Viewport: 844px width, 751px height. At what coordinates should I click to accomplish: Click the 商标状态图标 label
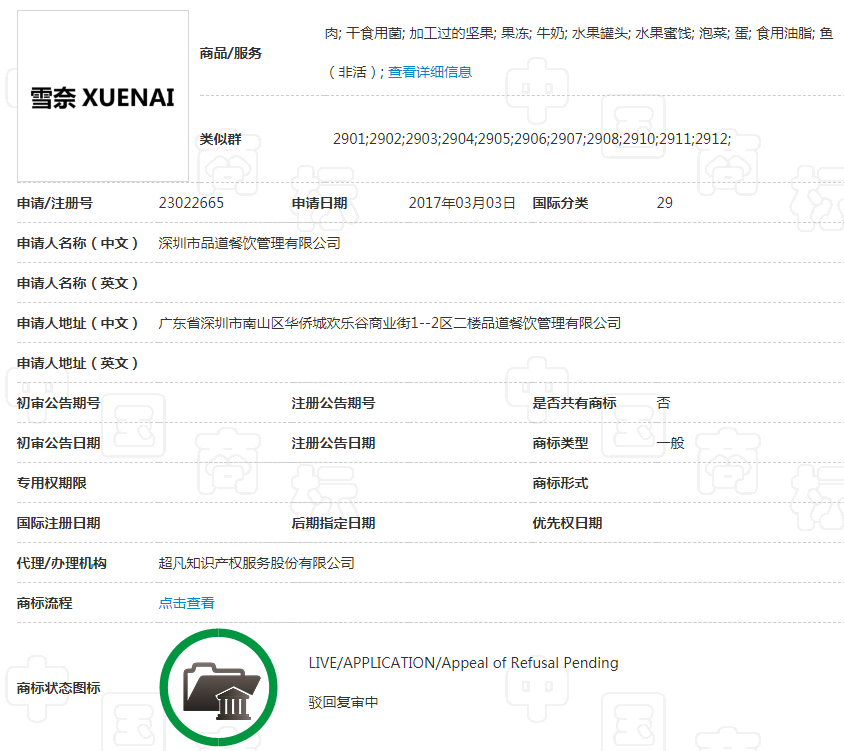coord(59,688)
